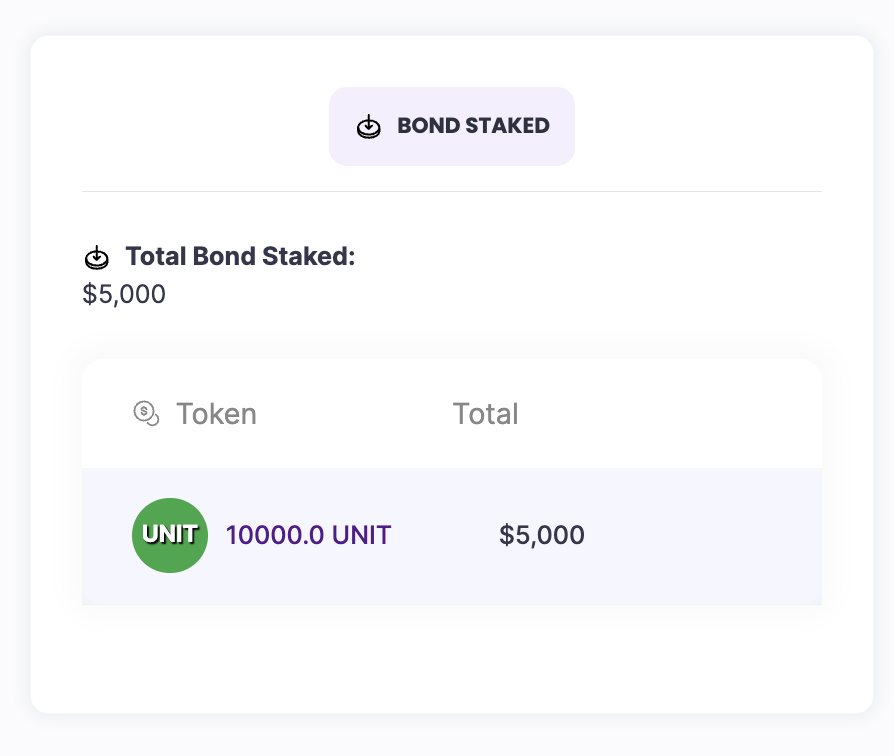894x756 pixels.
Task: Sort by the Total column header
Action: tap(485, 414)
